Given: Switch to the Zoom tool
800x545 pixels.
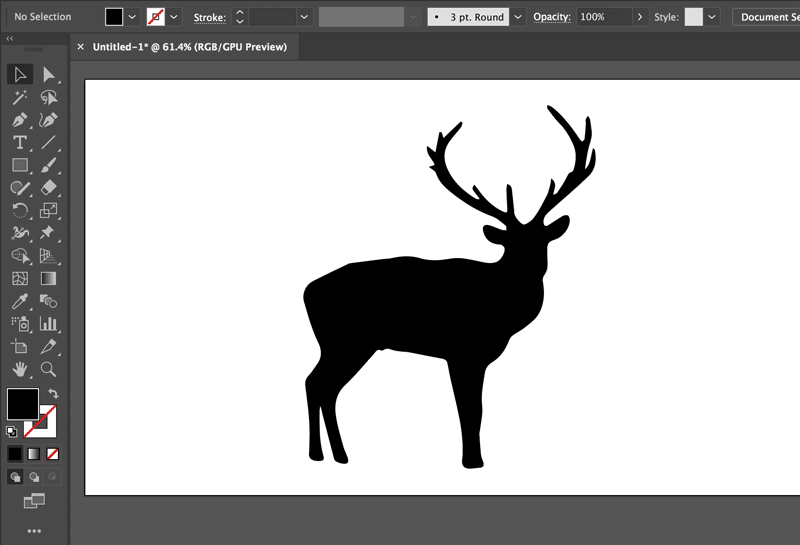Looking at the screenshot, I should (x=48, y=369).
